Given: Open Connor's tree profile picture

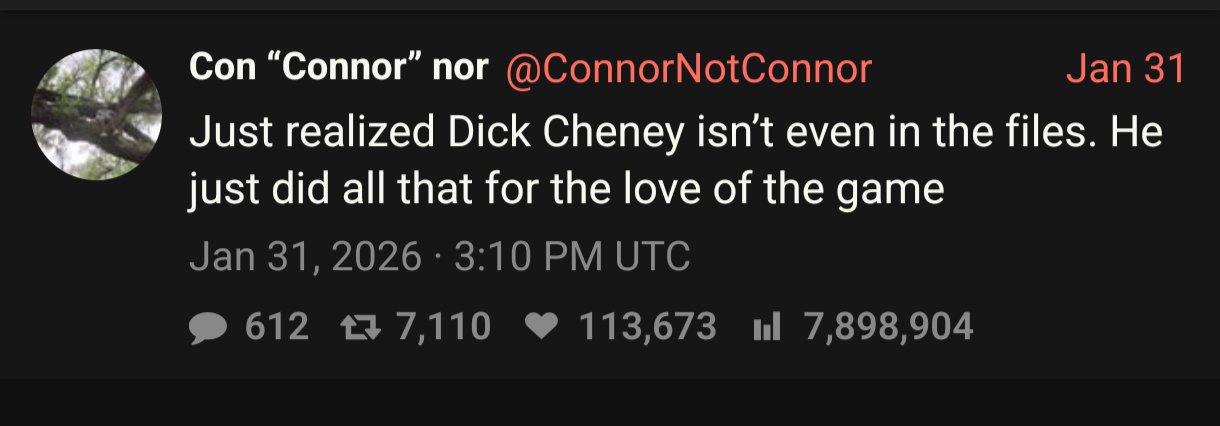Looking at the screenshot, I should click(x=97, y=115).
